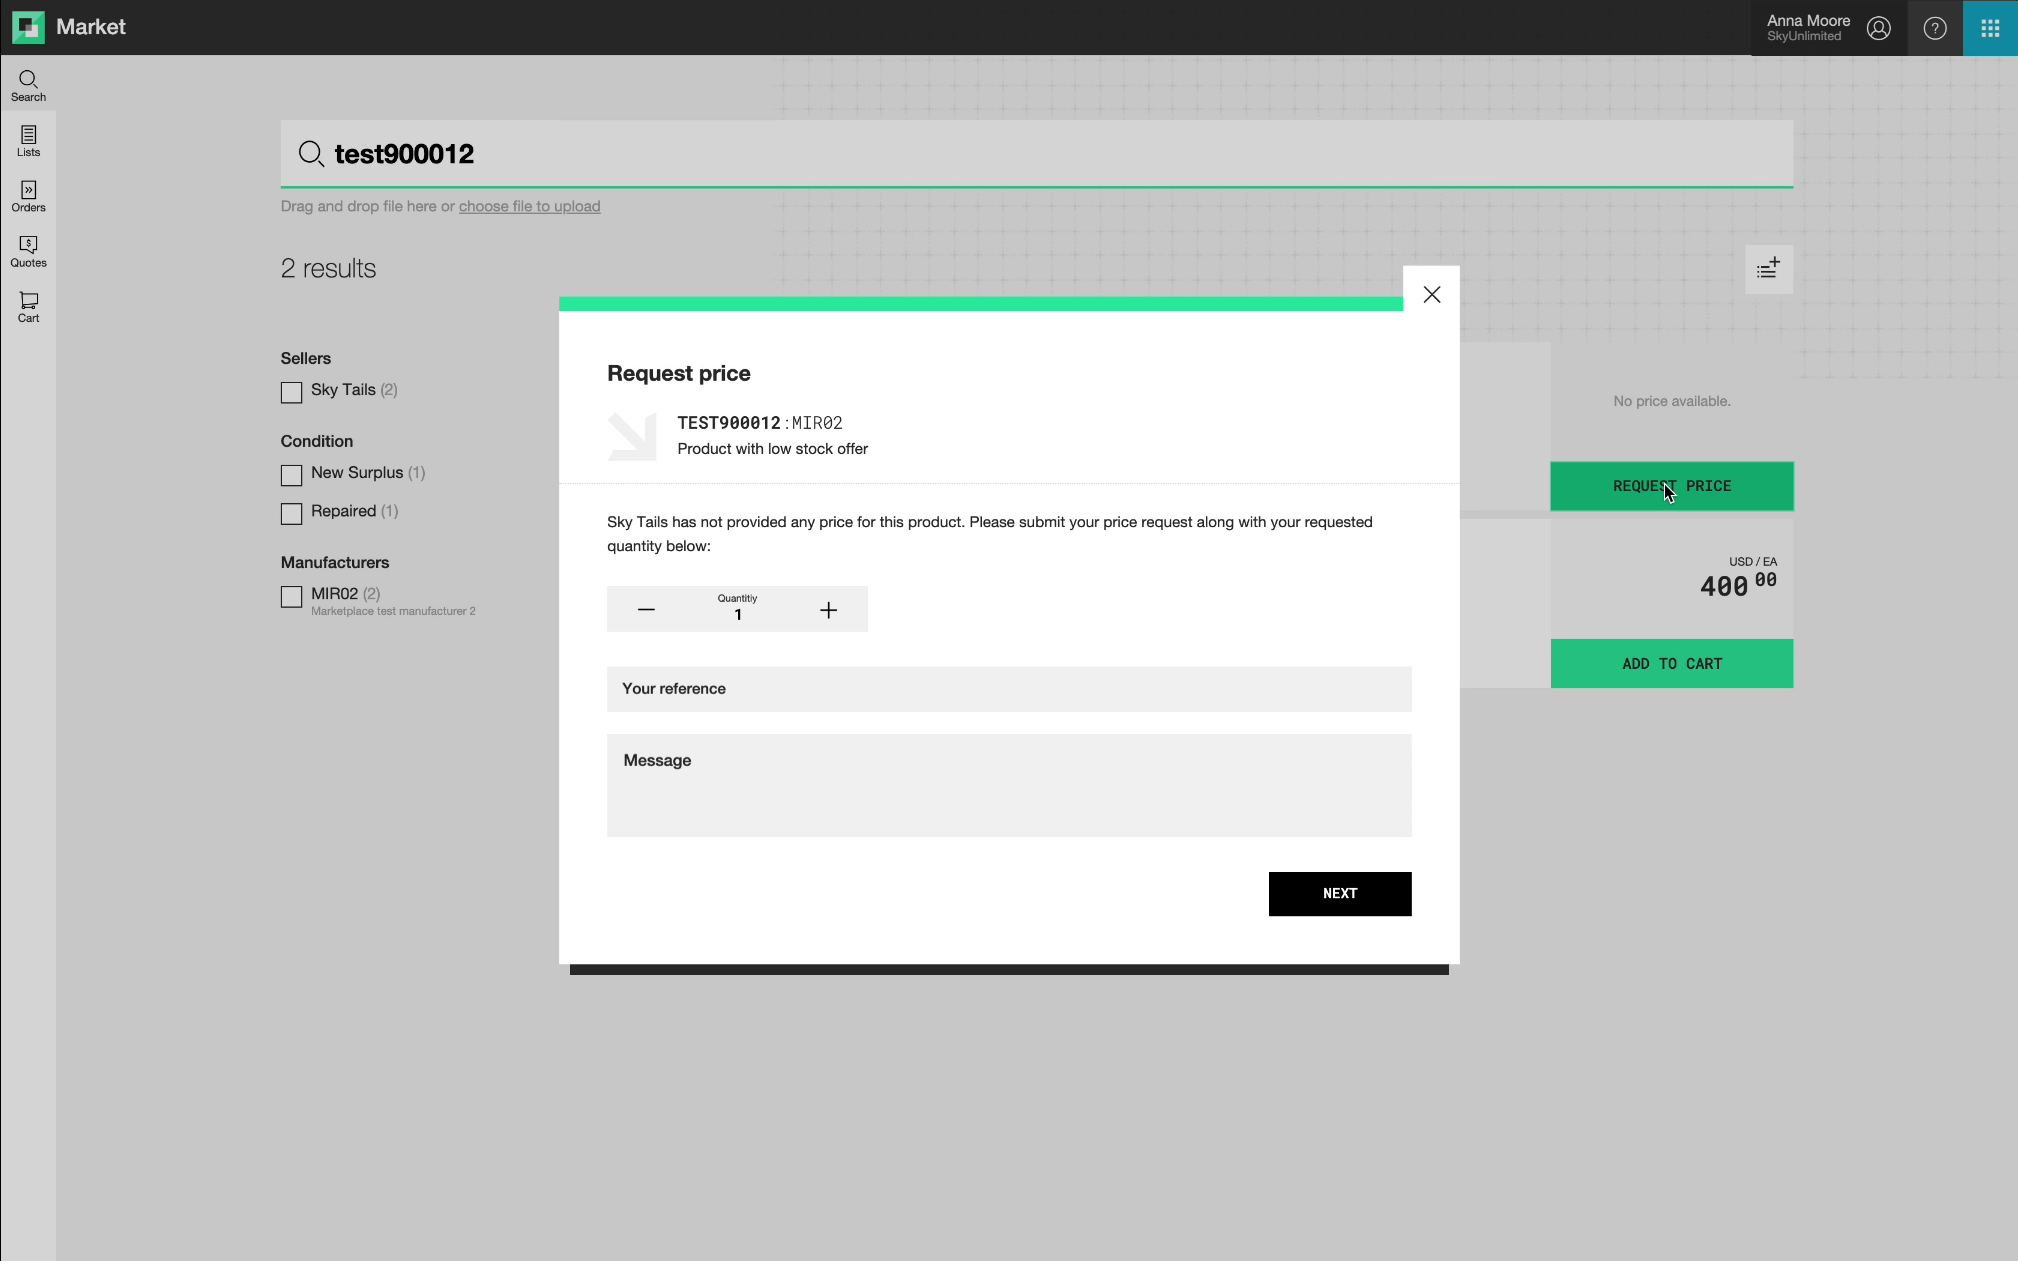Decrease quantity with the minus button

coord(646,610)
